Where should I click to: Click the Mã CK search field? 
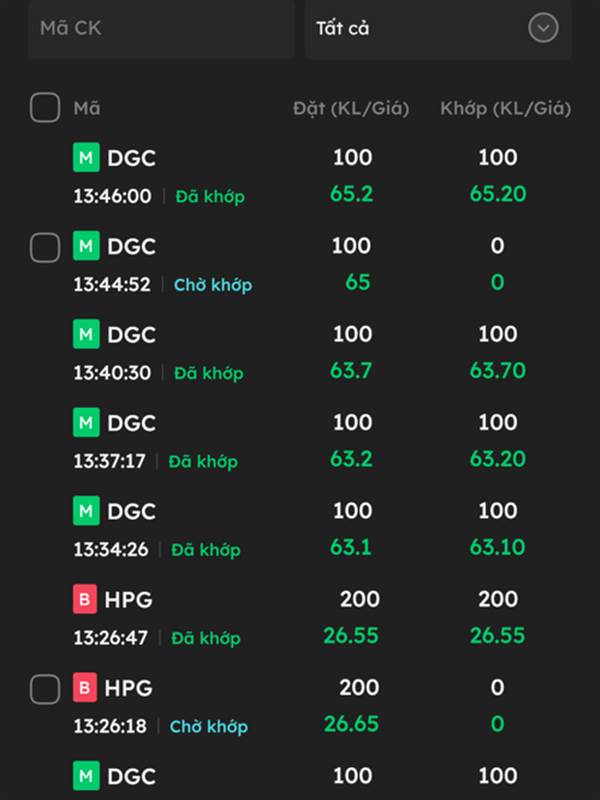[x=160, y=28]
